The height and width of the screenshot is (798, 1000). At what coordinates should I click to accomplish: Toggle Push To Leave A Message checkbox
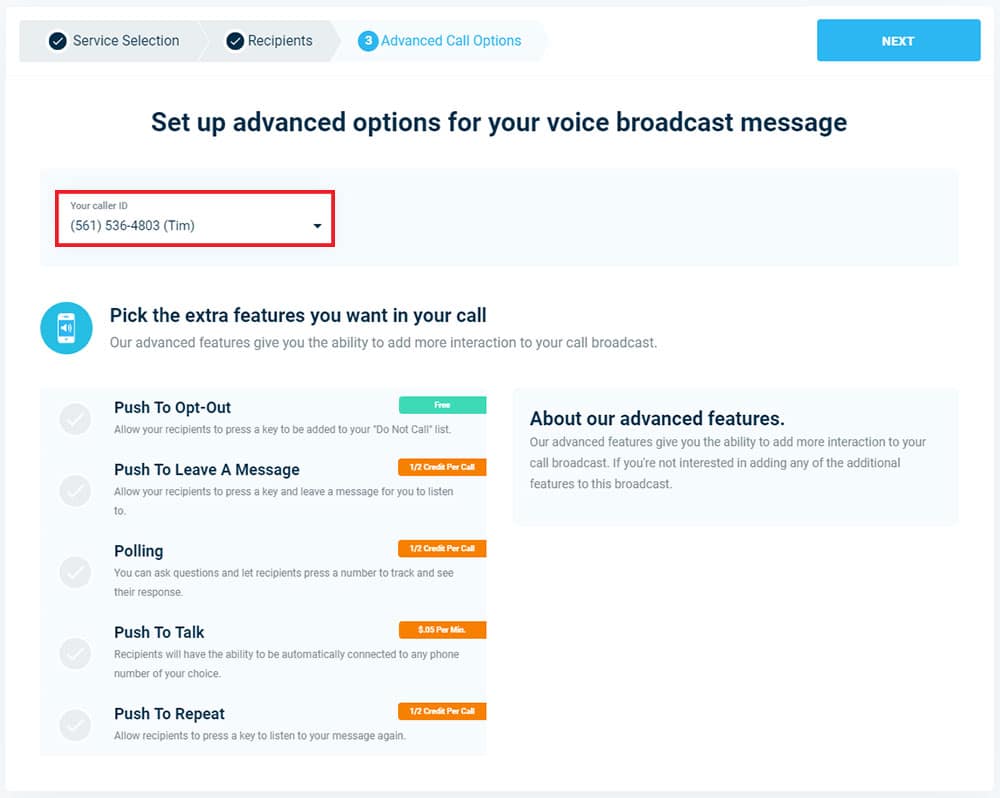75,491
